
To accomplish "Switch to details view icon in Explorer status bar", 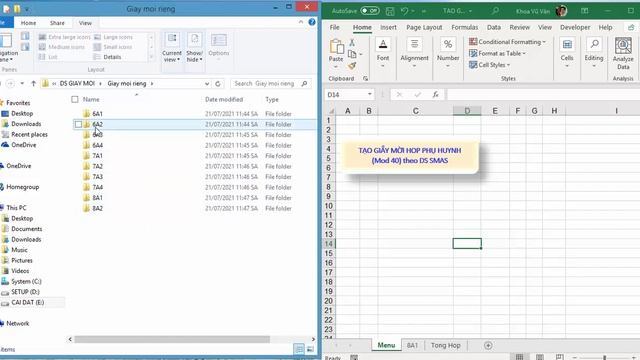I will click(x=299, y=349).
